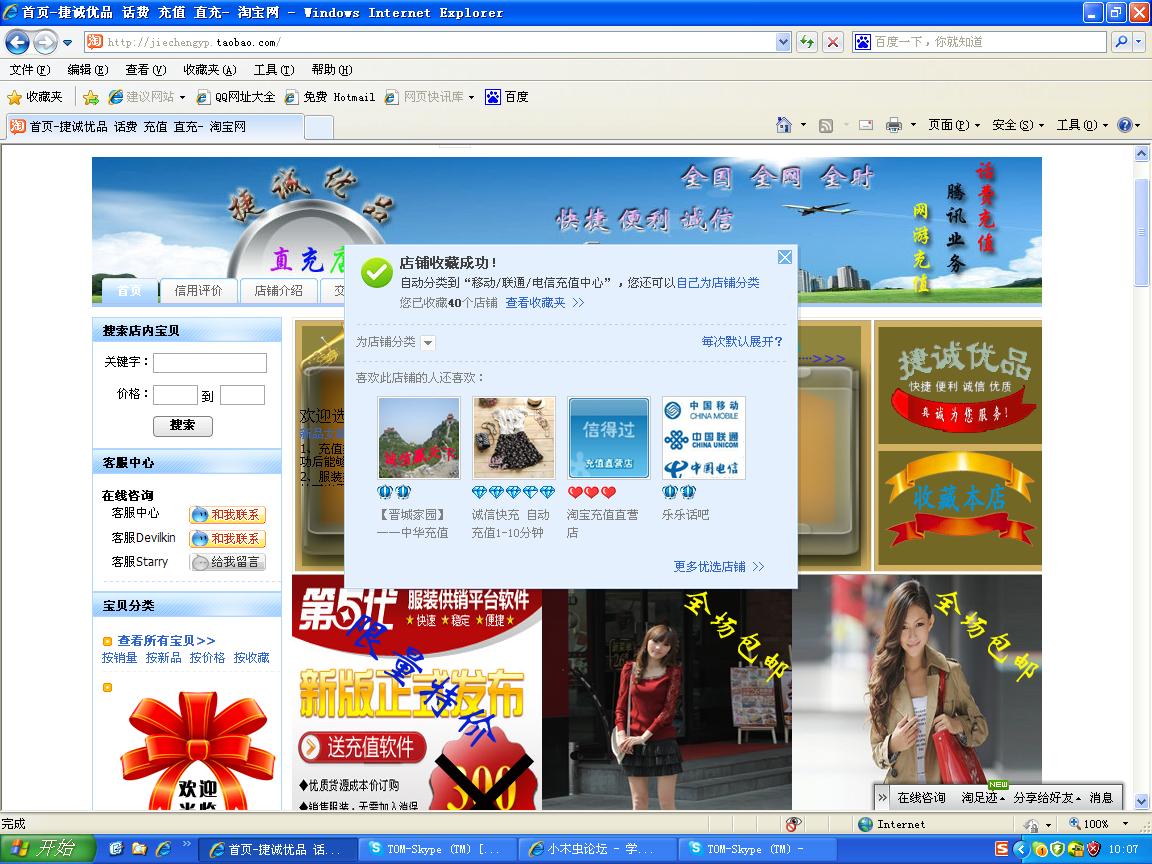
Task: Click the 按收藏 sort link
Action: pyautogui.click(x=251, y=658)
